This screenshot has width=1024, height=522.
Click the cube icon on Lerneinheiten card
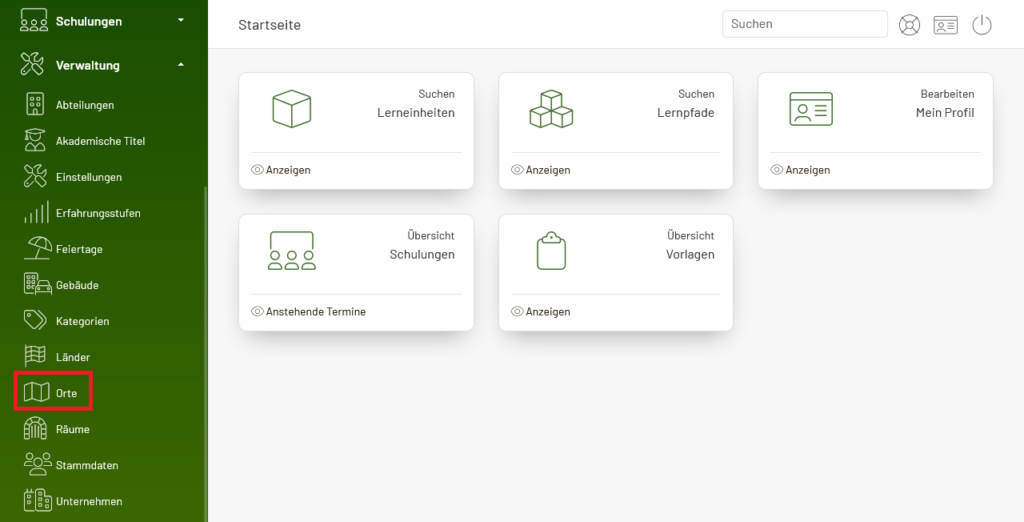pyautogui.click(x=291, y=108)
